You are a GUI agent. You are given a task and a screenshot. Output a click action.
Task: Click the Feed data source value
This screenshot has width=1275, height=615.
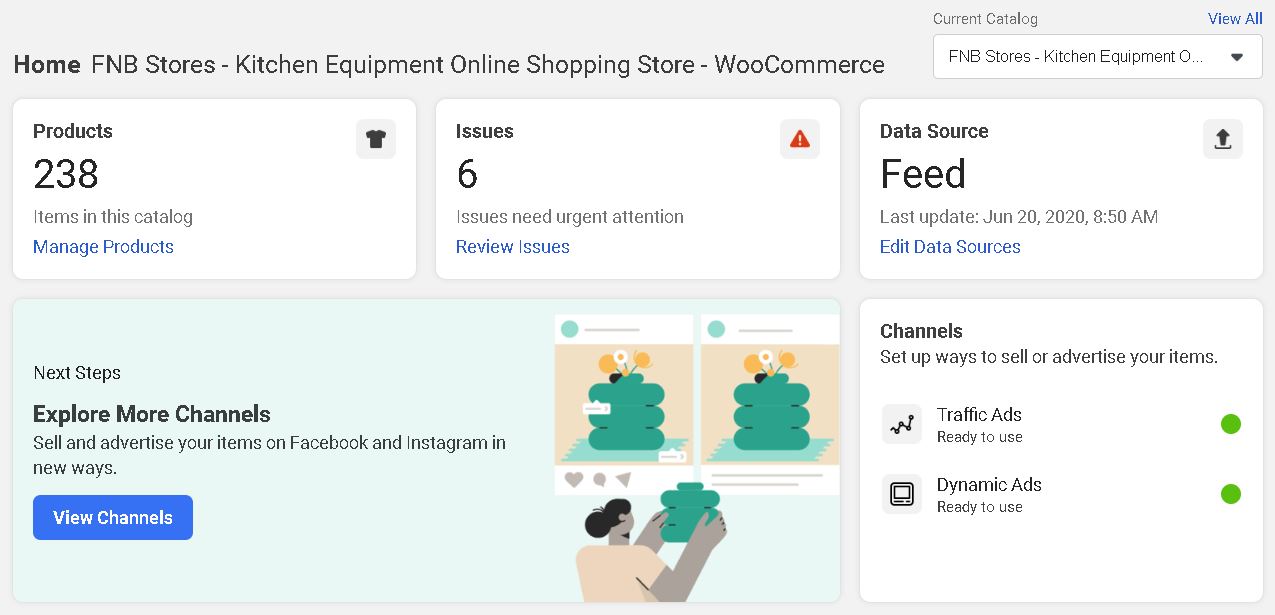click(923, 174)
